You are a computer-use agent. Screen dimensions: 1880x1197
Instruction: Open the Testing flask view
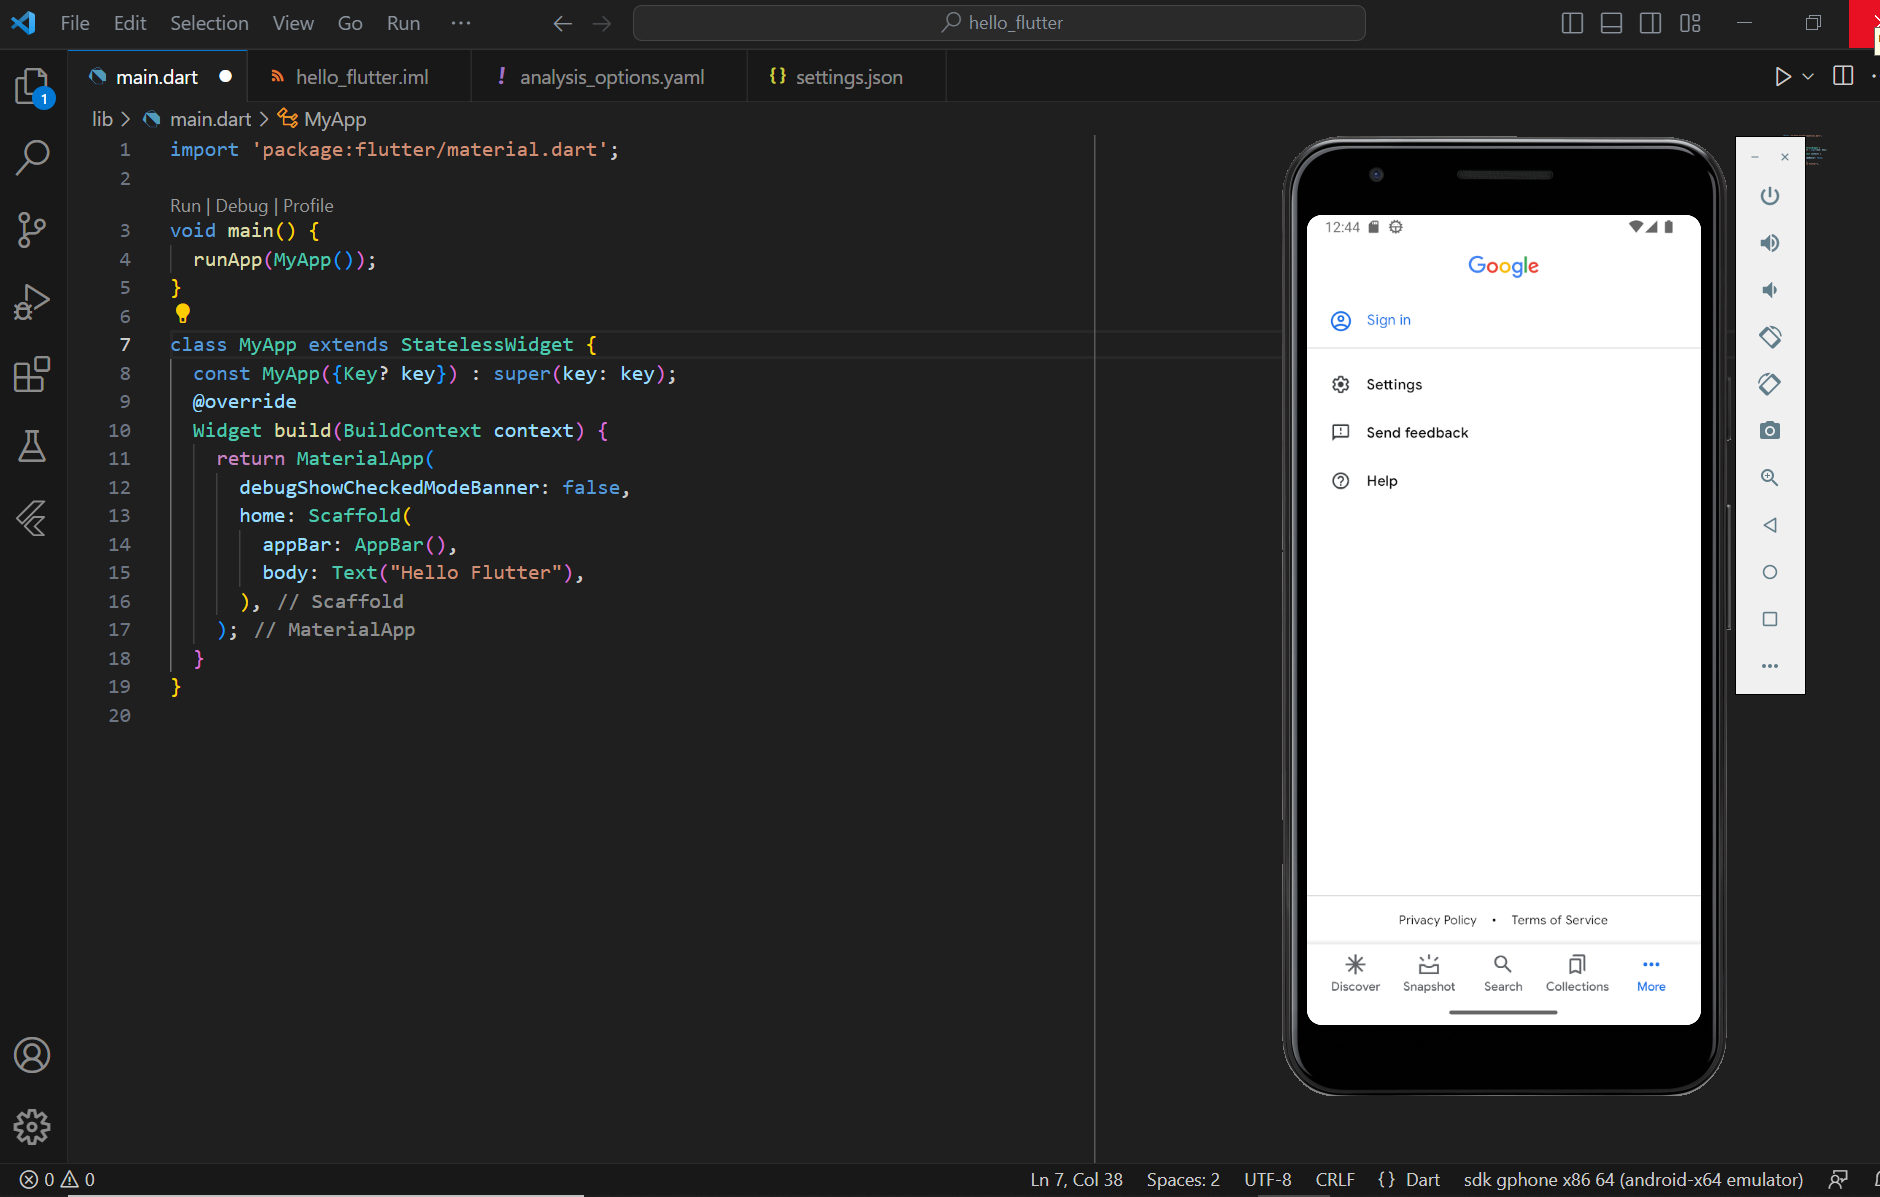[33, 446]
